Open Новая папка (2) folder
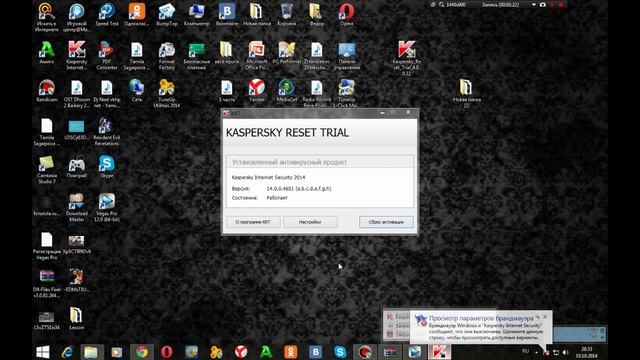Image resolution: width=640 pixels, height=360 pixels. pos(467,93)
